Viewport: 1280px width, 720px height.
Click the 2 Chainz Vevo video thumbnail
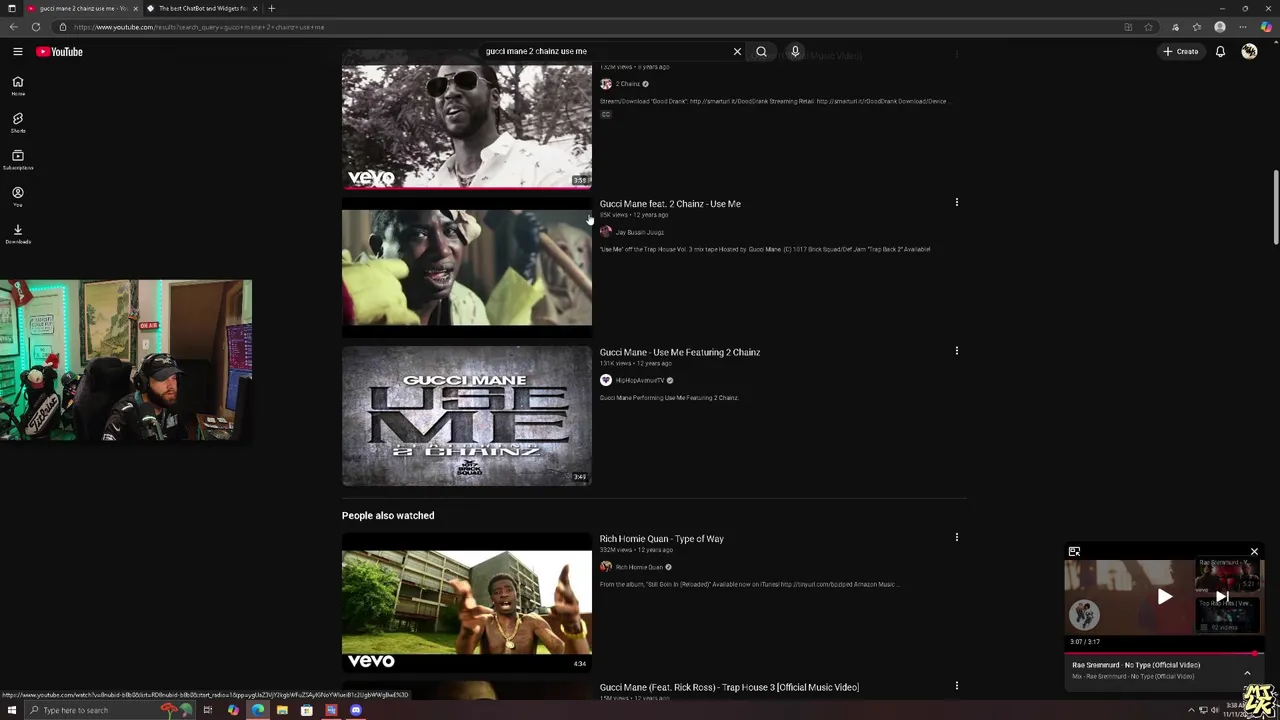(x=467, y=121)
